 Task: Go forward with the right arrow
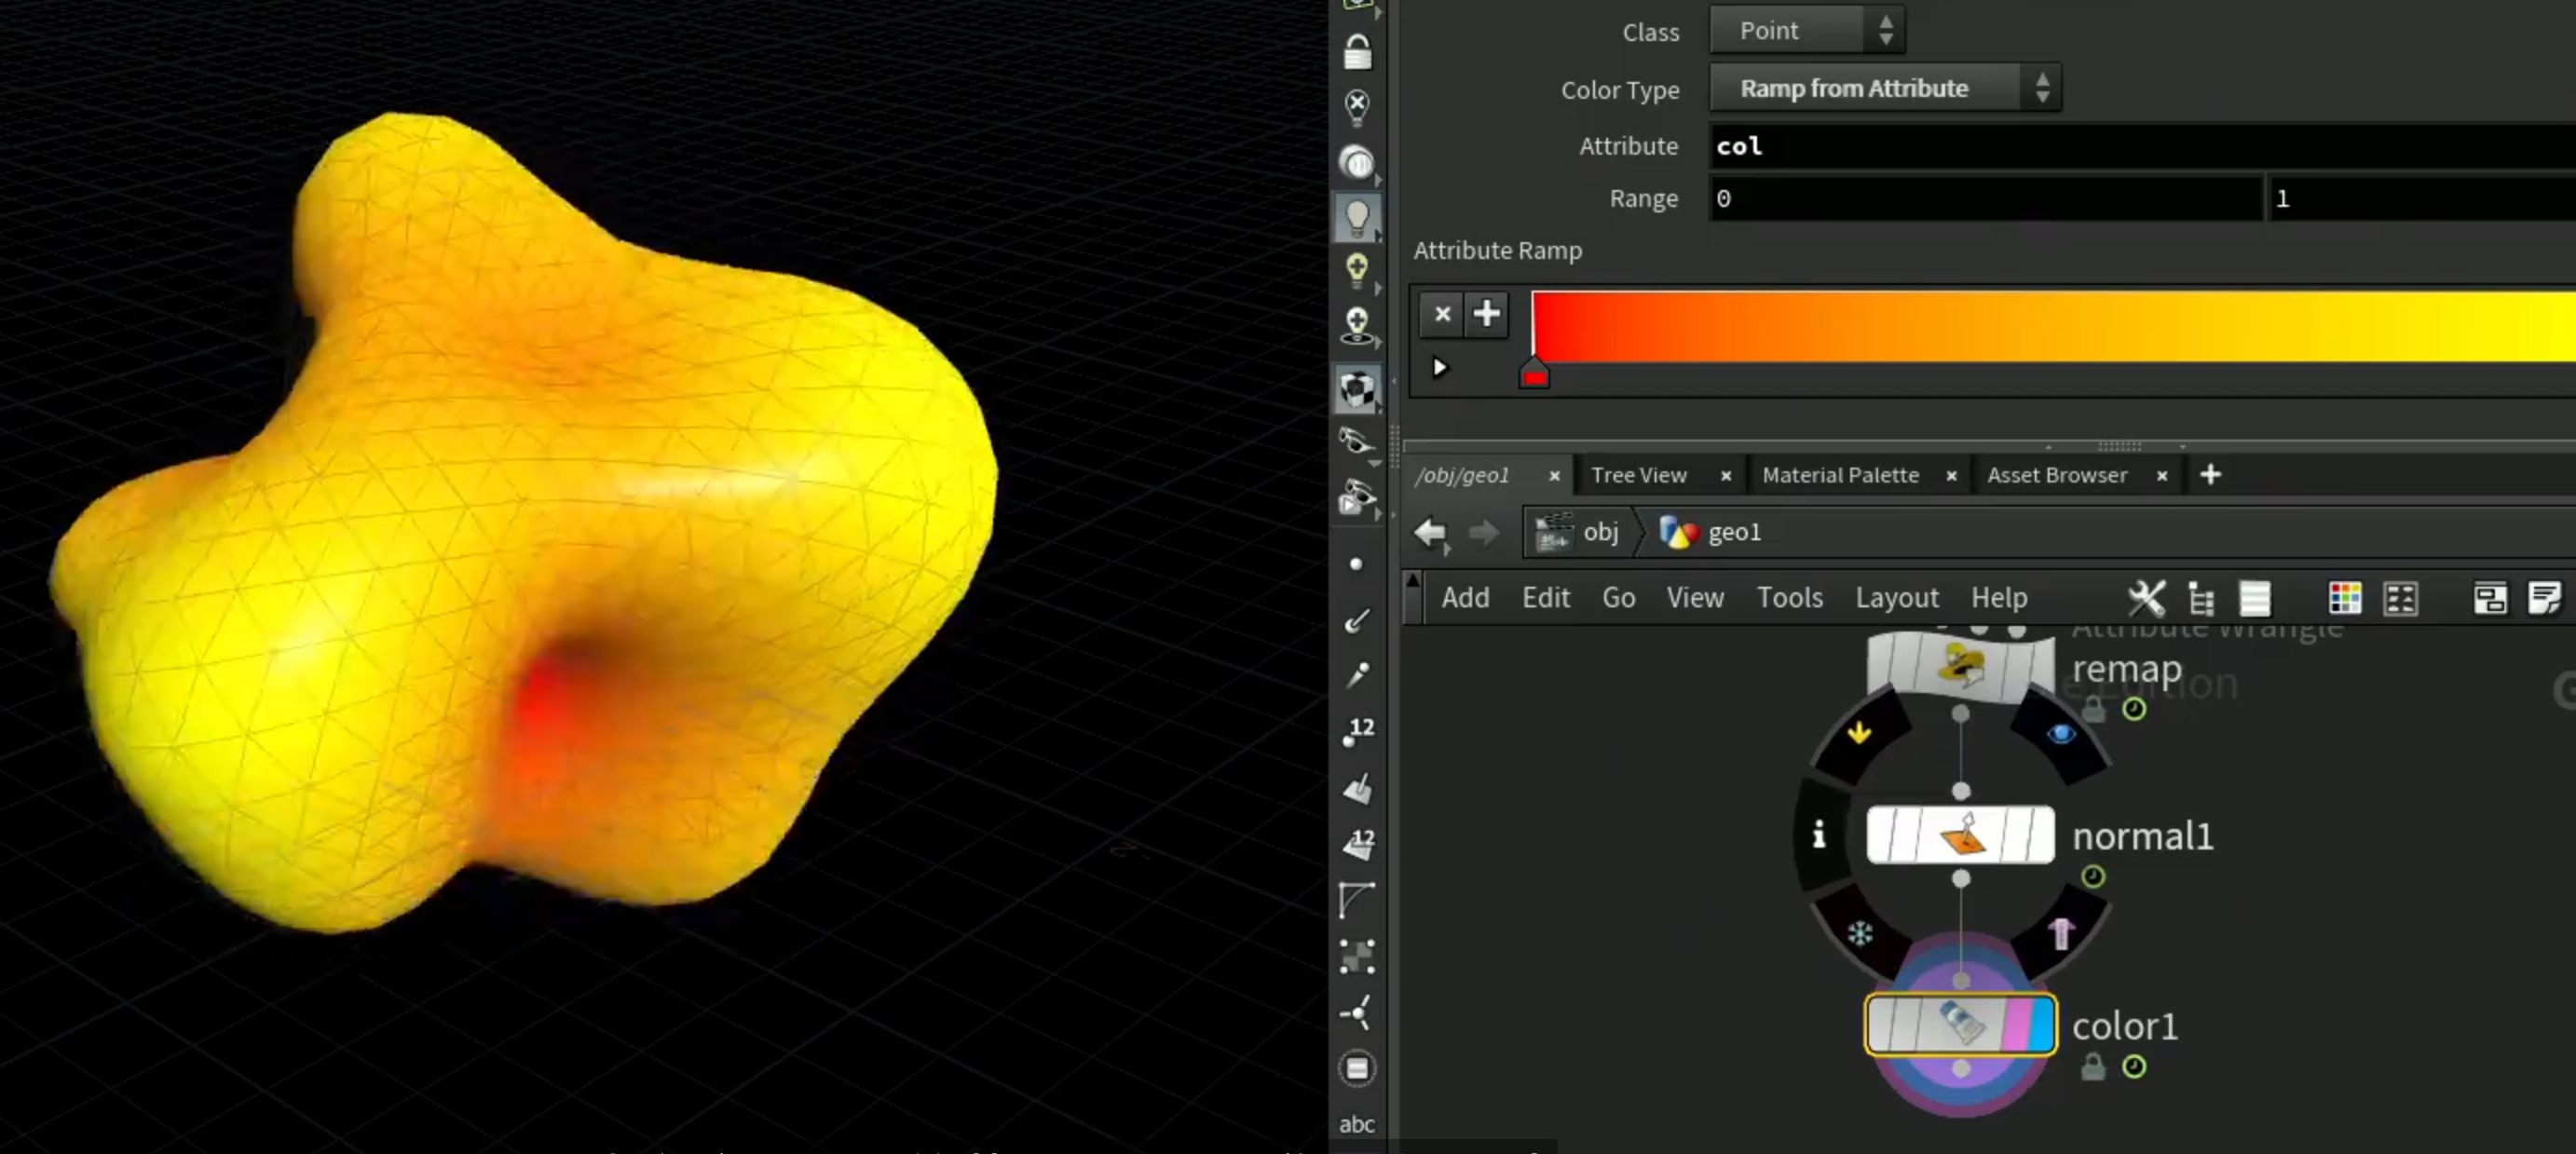pos(1483,532)
